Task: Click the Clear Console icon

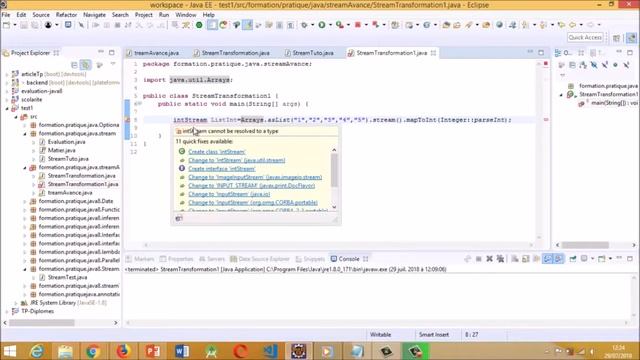Action: pyautogui.click(x=515, y=259)
